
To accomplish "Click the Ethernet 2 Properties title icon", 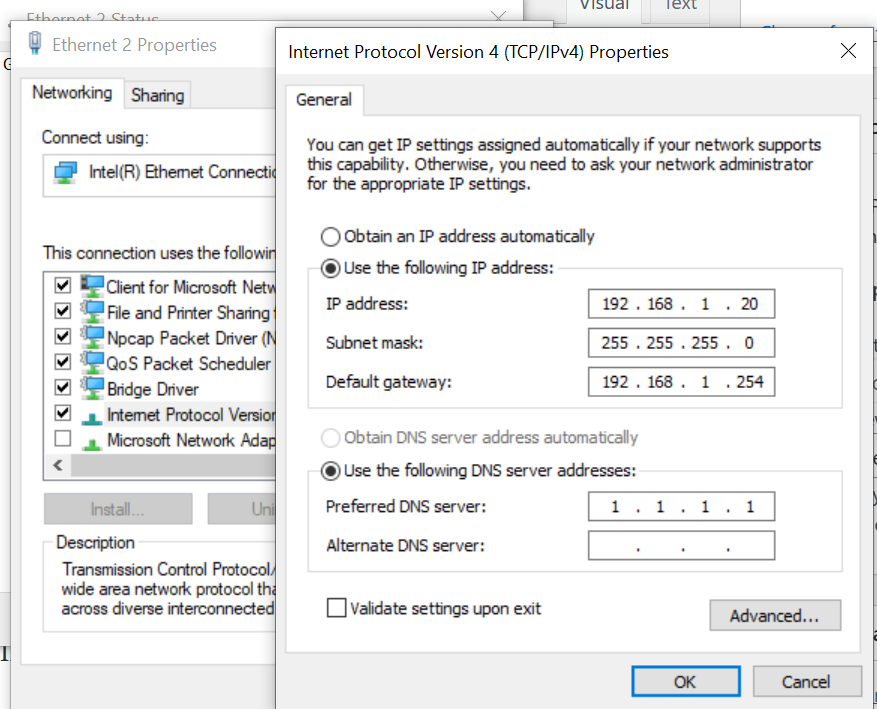I will point(36,44).
